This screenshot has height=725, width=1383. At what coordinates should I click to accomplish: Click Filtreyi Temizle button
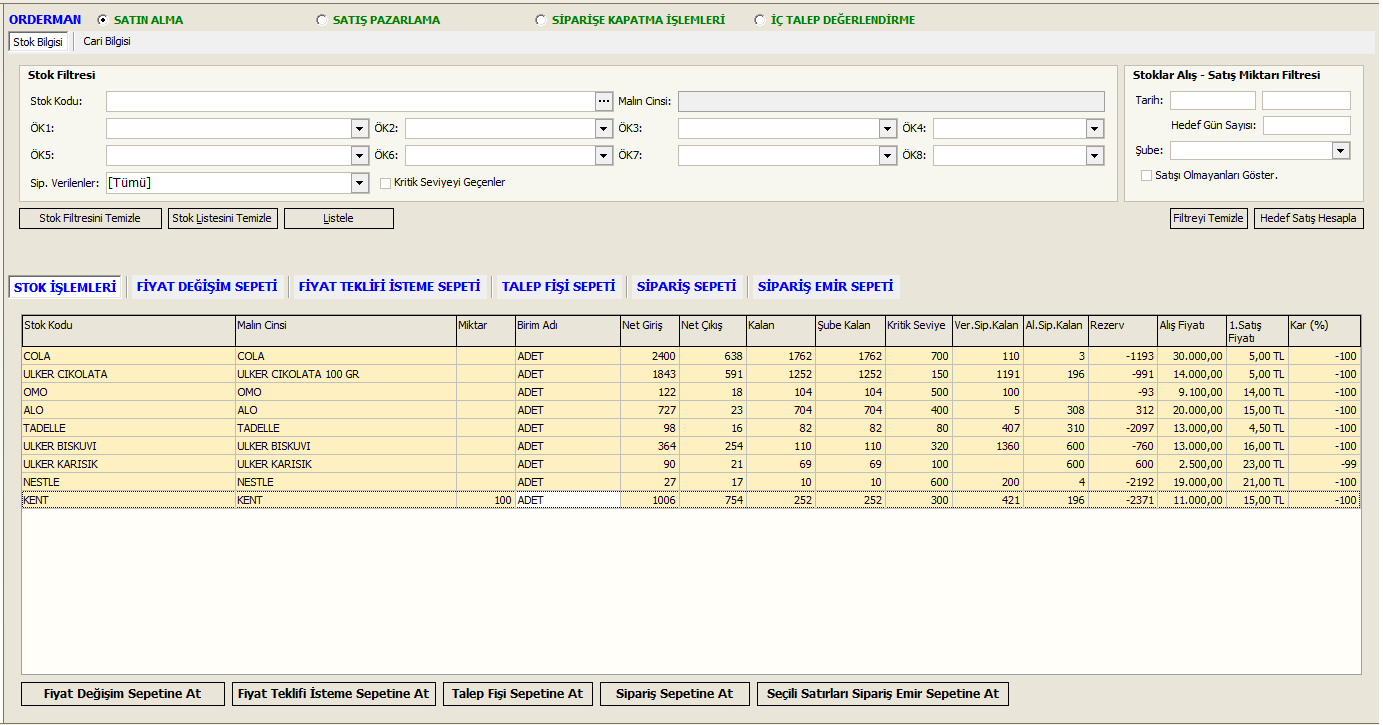[x=1209, y=218]
